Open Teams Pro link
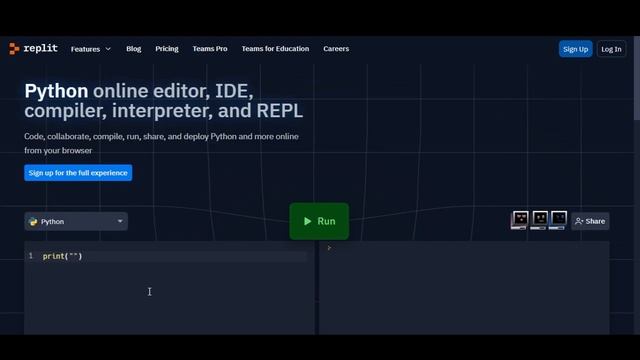This screenshot has width=640, height=360. coord(210,49)
